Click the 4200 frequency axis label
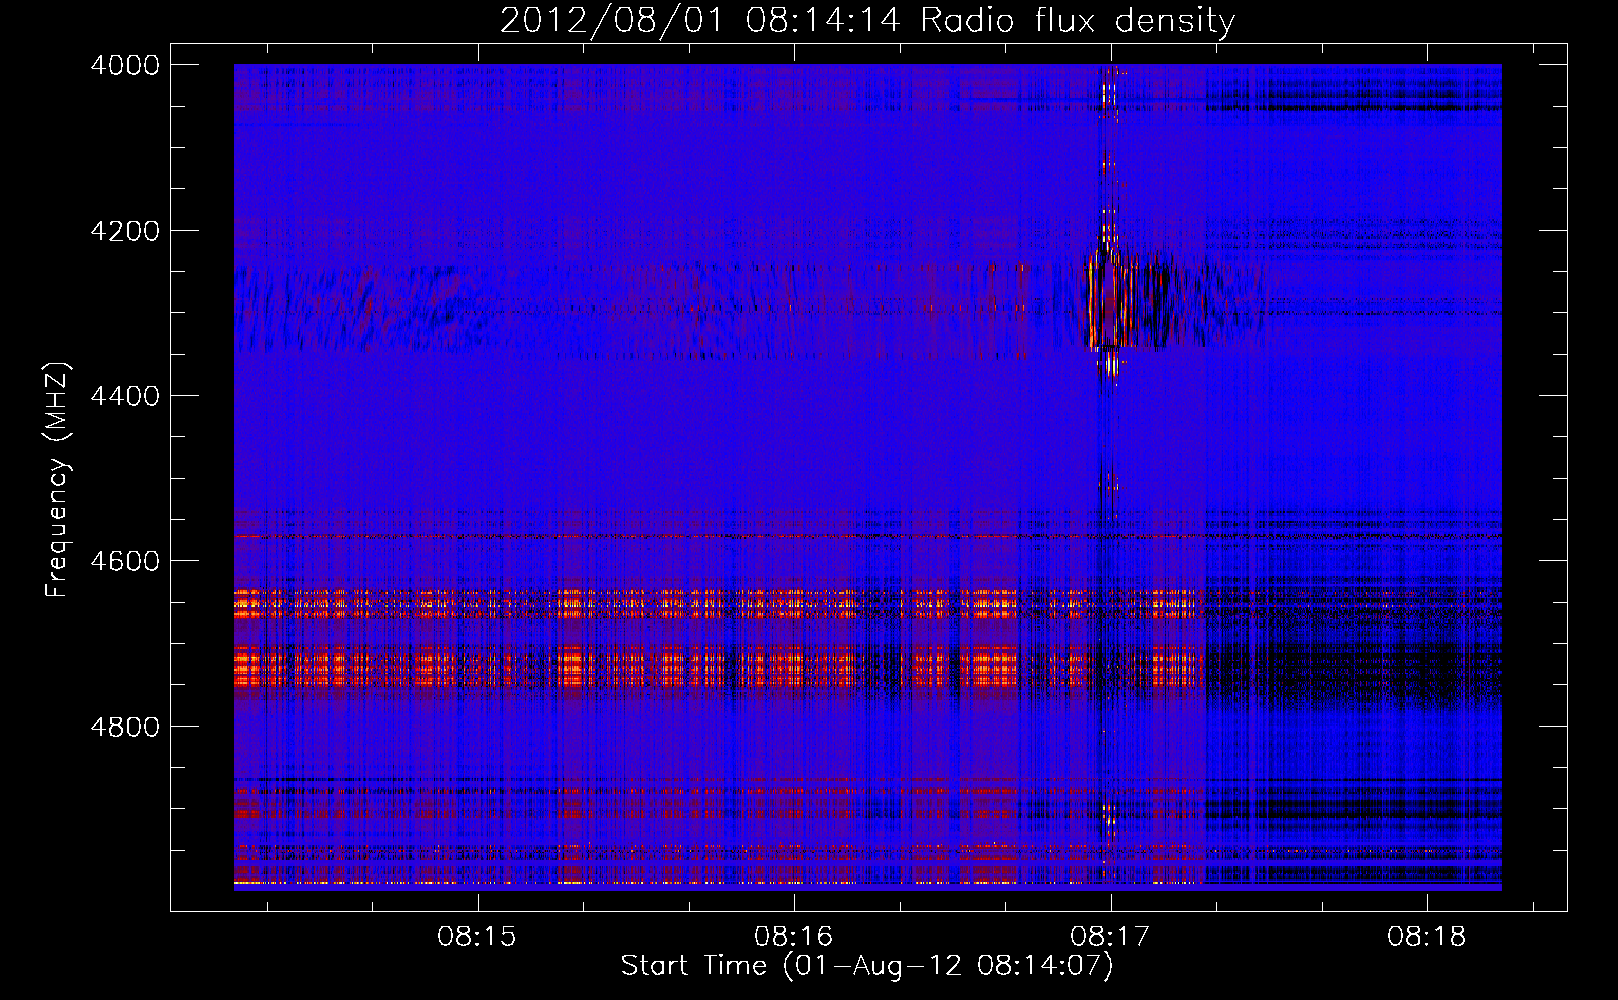The height and width of the screenshot is (1000, 1618). [125, 231]
